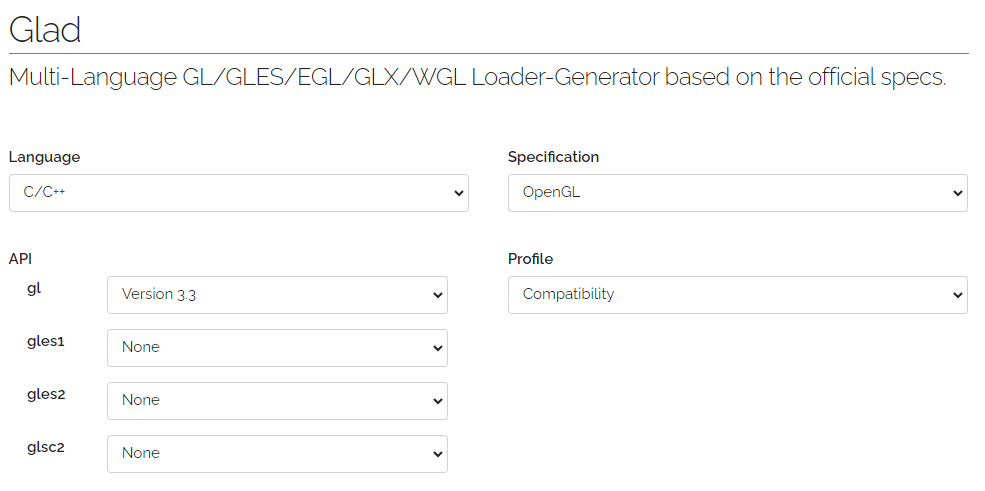This screenshot has height=491, width=985.
Task: Click the chevron arrow on the Profile select
Action: pos(958,295)
